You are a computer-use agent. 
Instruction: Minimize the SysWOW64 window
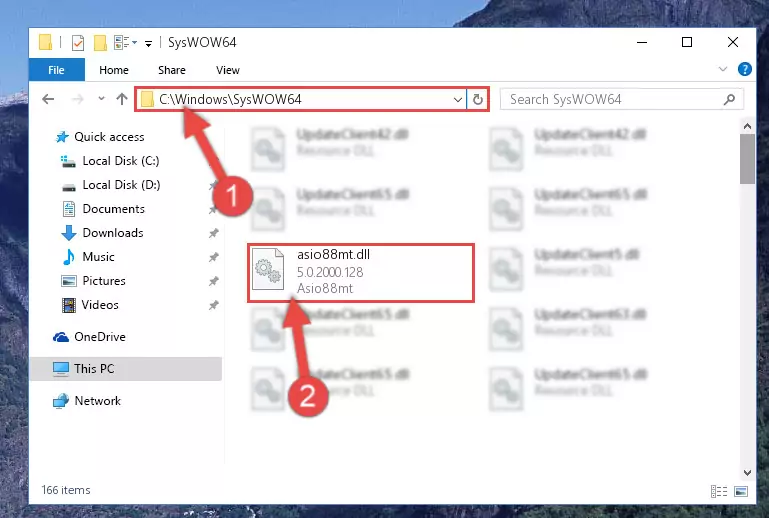coord(641,42)
